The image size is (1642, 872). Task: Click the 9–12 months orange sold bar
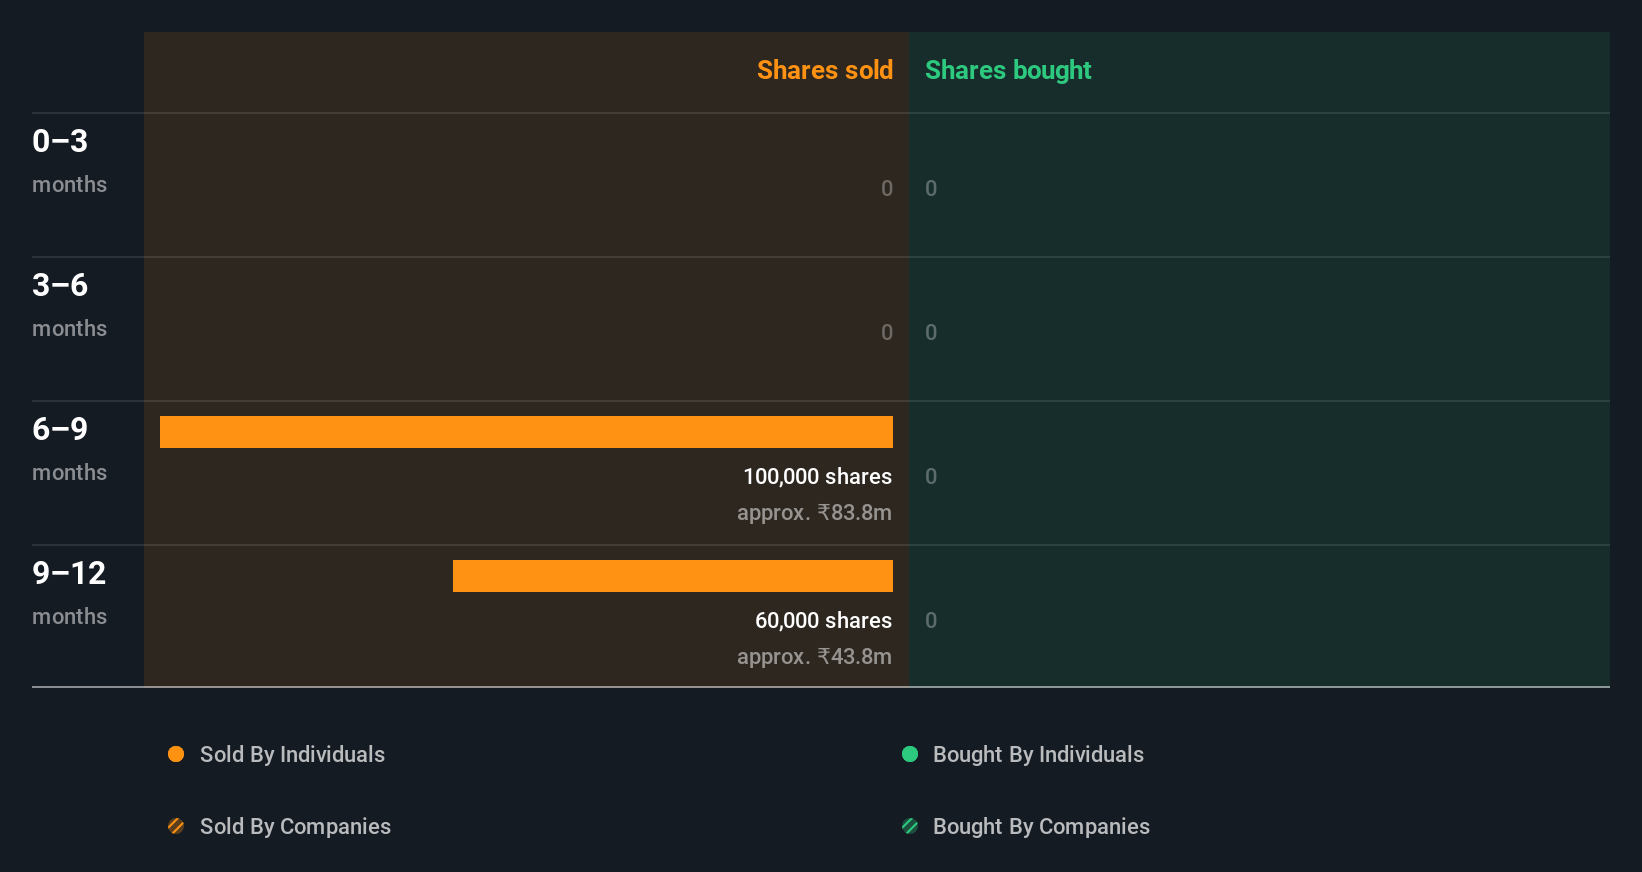point(673,576)
